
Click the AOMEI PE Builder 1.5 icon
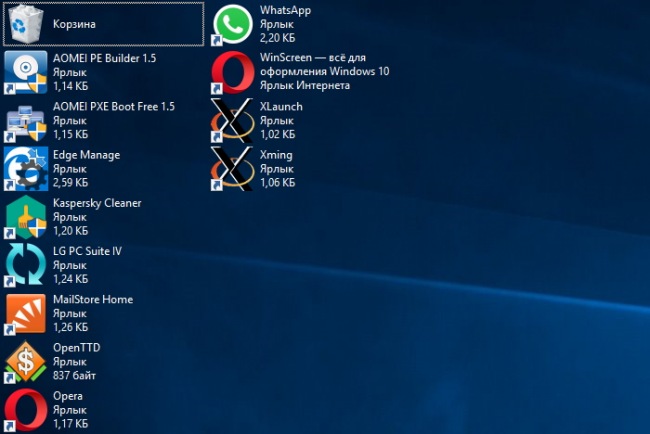click(26, 72)
